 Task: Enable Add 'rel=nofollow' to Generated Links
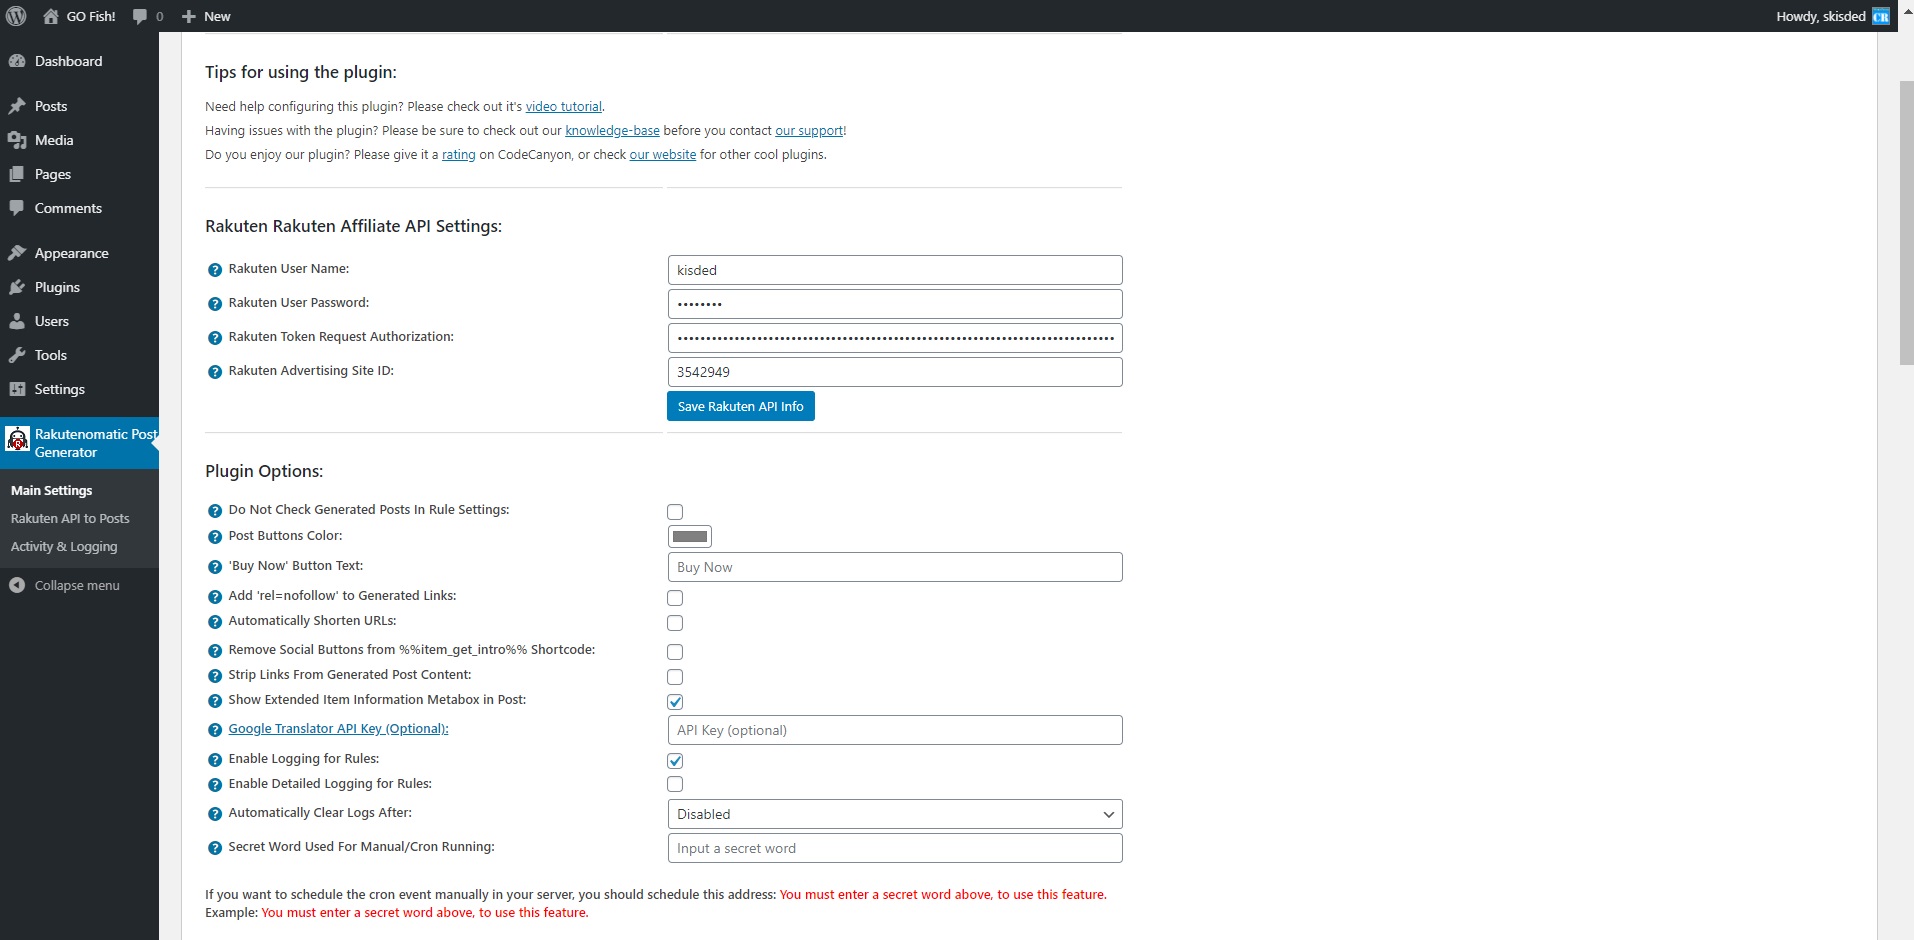[675, 598]
